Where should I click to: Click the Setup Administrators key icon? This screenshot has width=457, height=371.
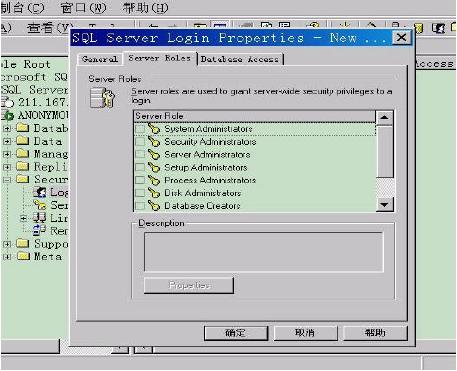(154, 167)
